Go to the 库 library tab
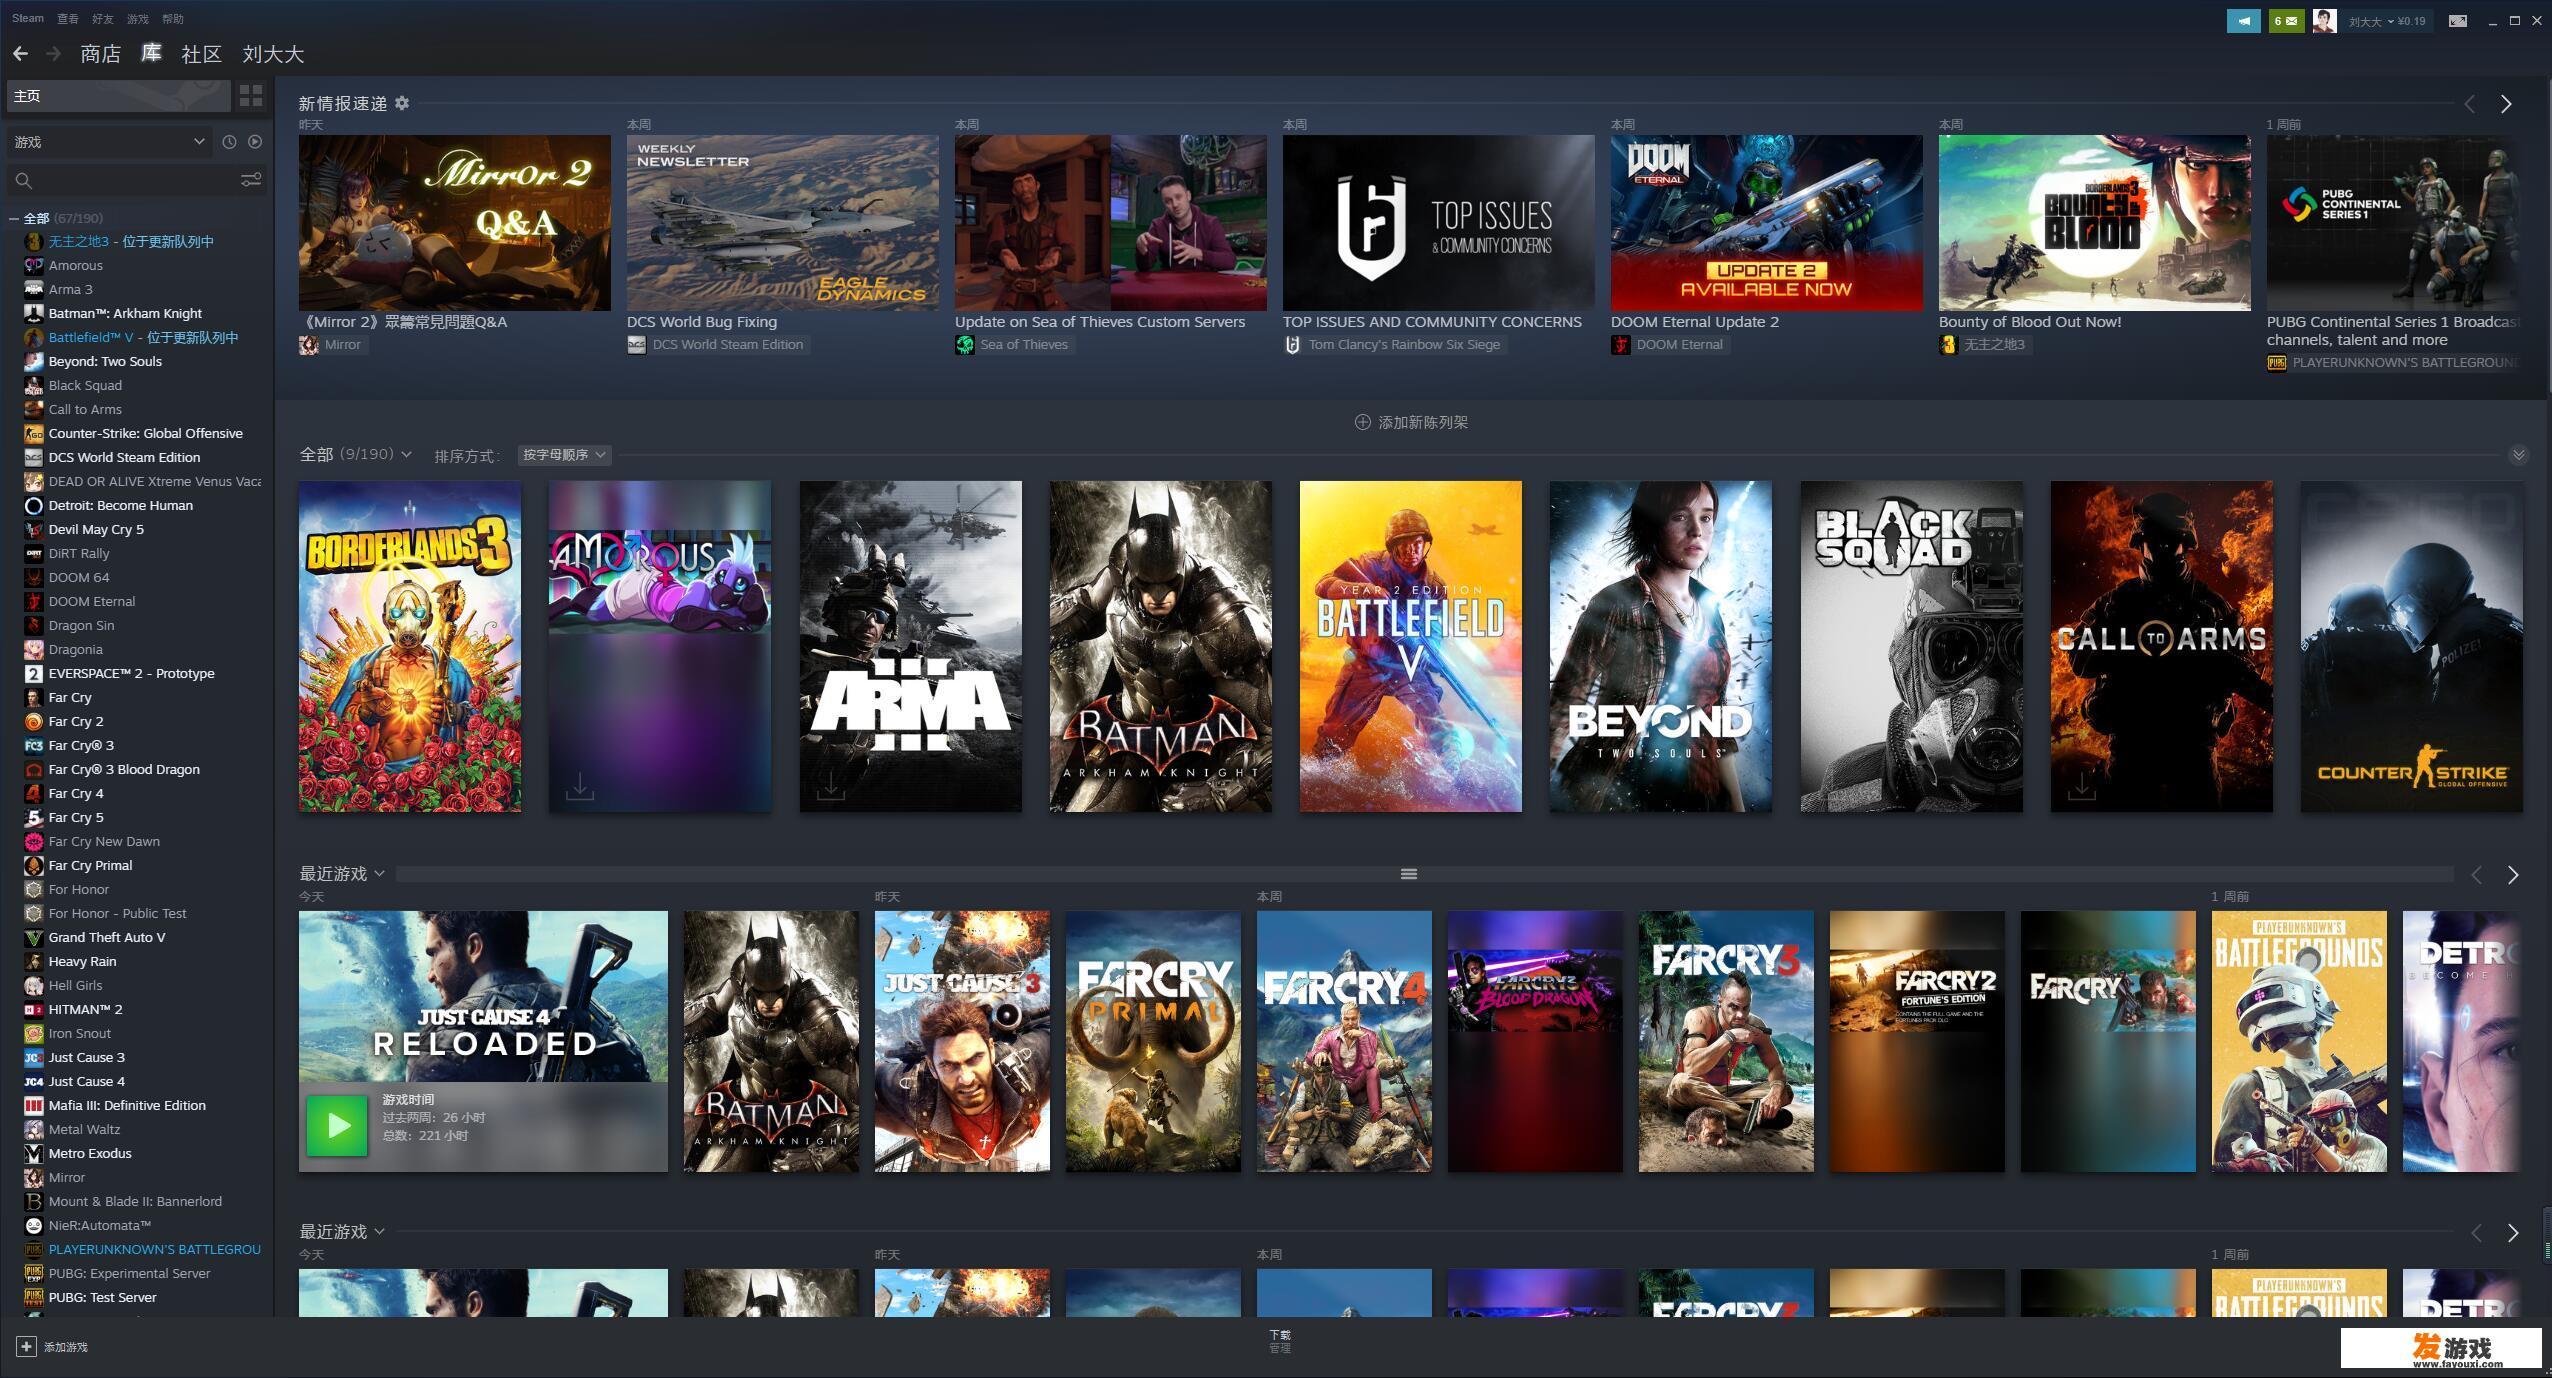The image size is (2552, 1378). (x=151, y=54)
